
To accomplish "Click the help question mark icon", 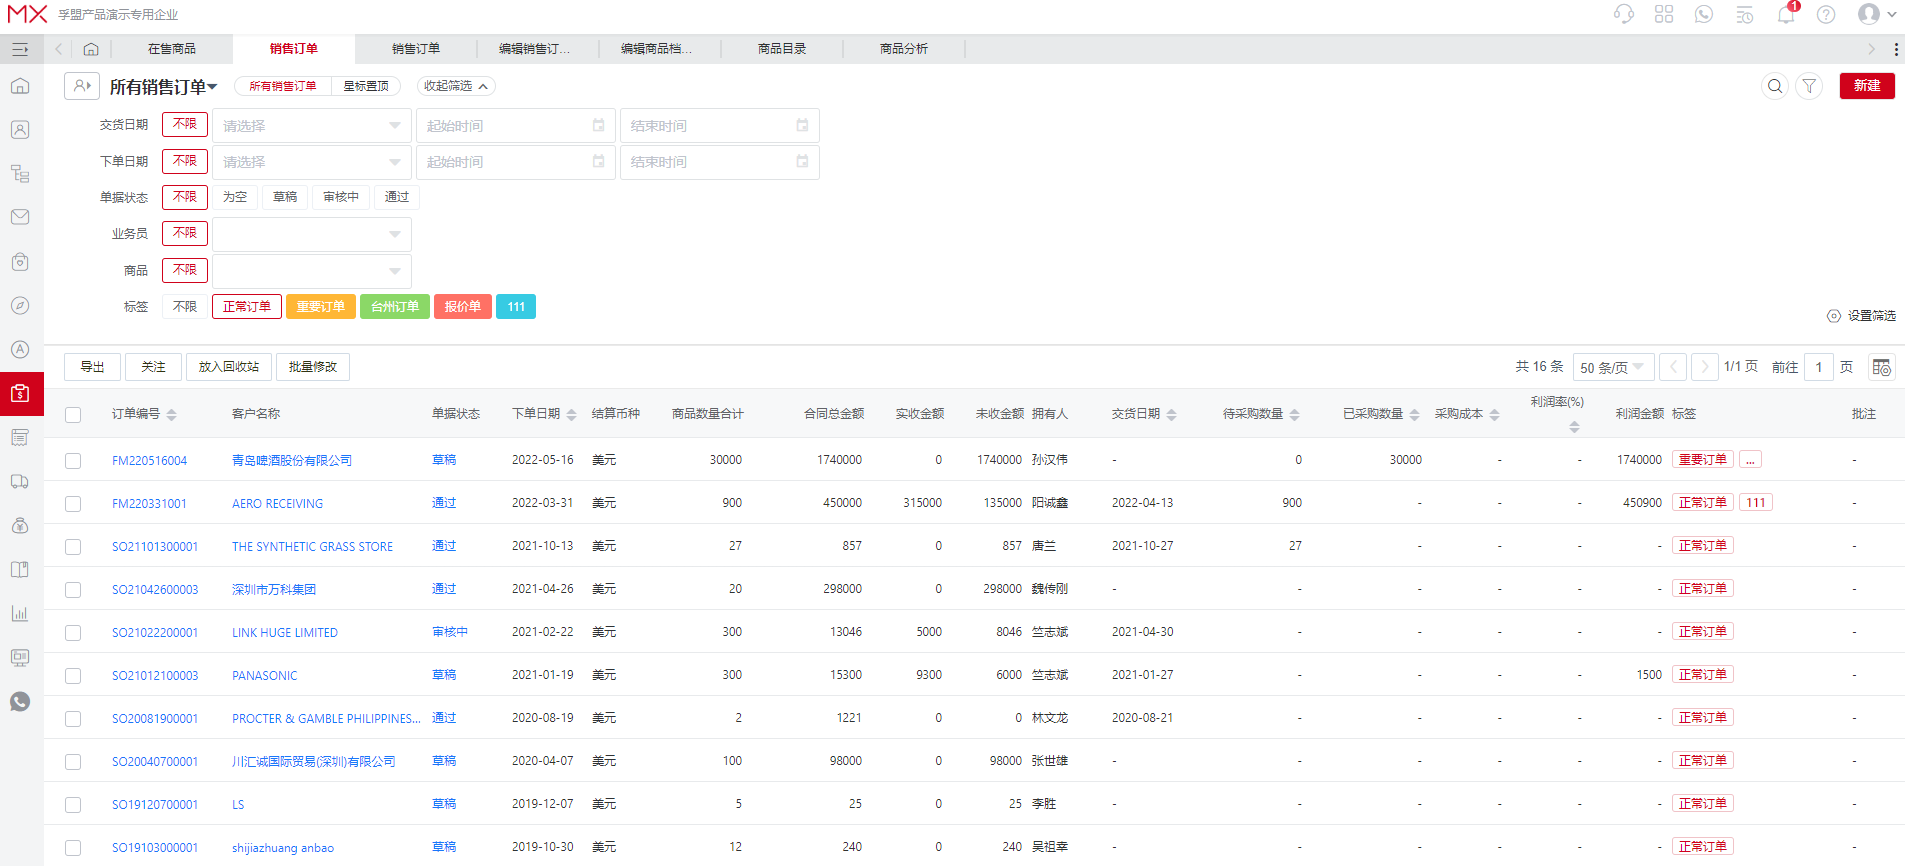I will [1826, 14].
